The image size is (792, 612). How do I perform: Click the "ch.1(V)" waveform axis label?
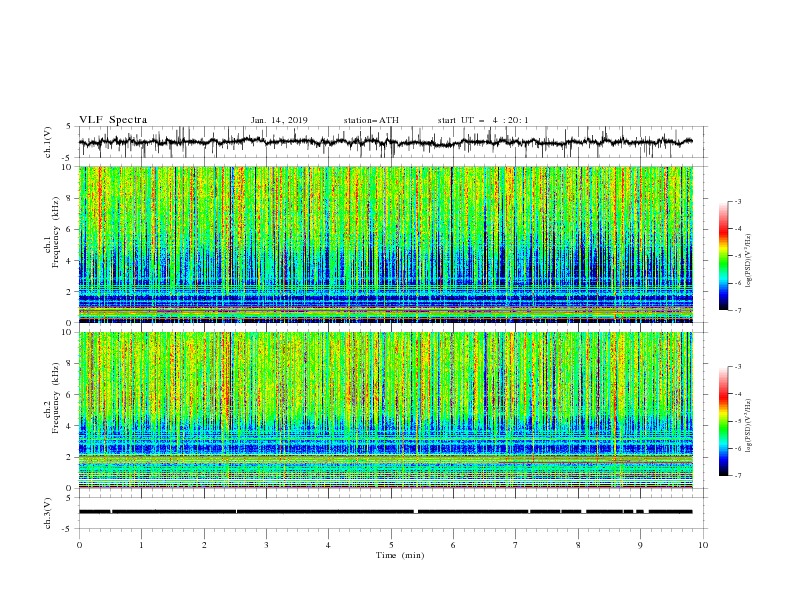48,142
